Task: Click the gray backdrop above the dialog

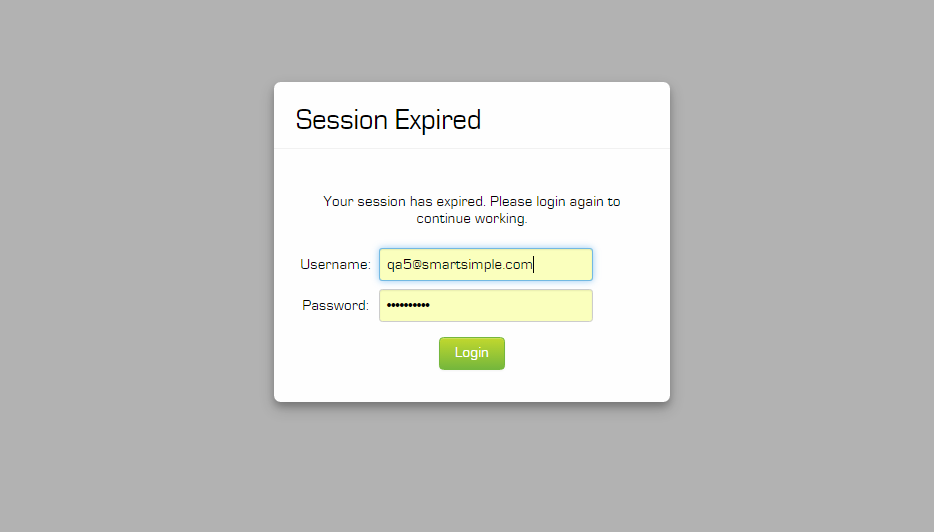Action: [471, 40]
